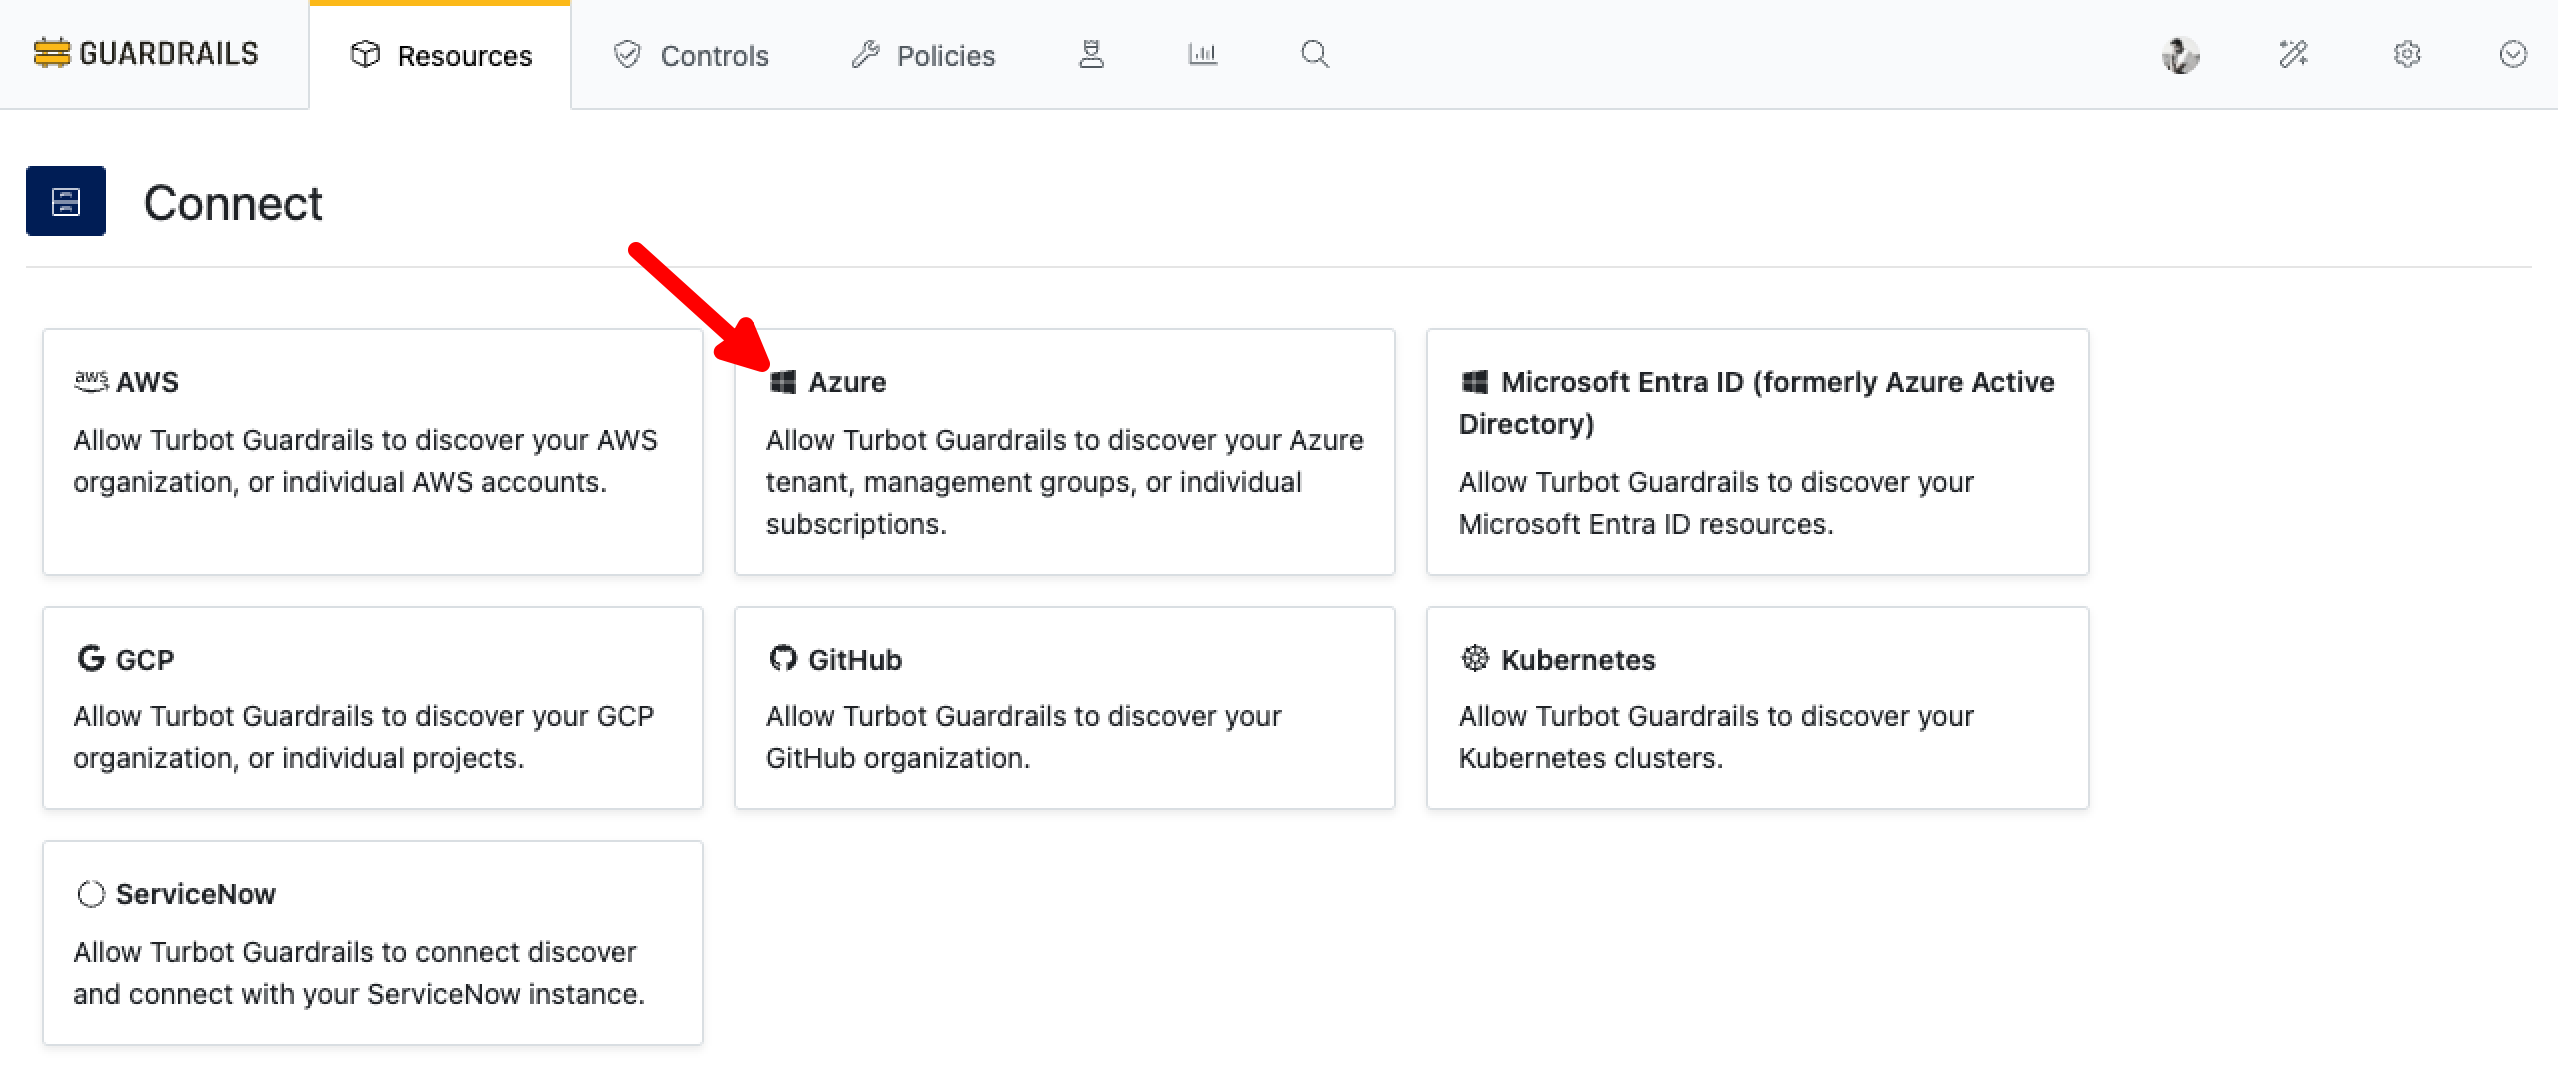
Task: Open the user profile avatar
Action: tap(2180, 54)
